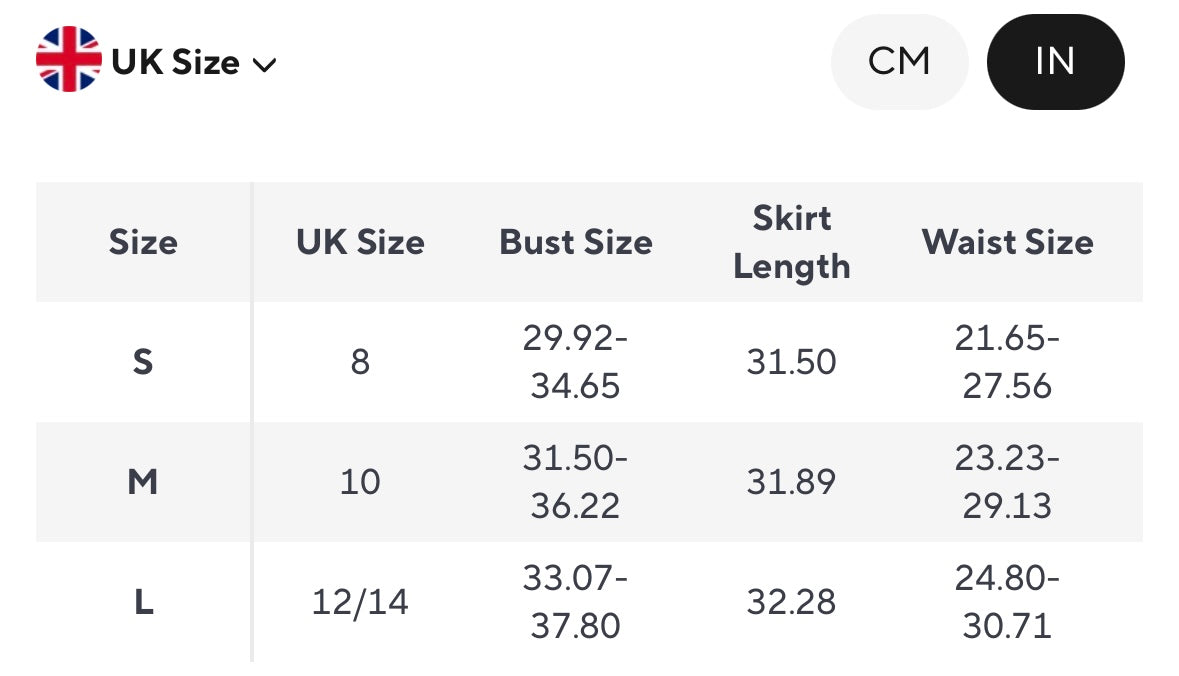Select the L size row label
Image resolution: width=1179 pixels, height=676 pixels.
143,602
